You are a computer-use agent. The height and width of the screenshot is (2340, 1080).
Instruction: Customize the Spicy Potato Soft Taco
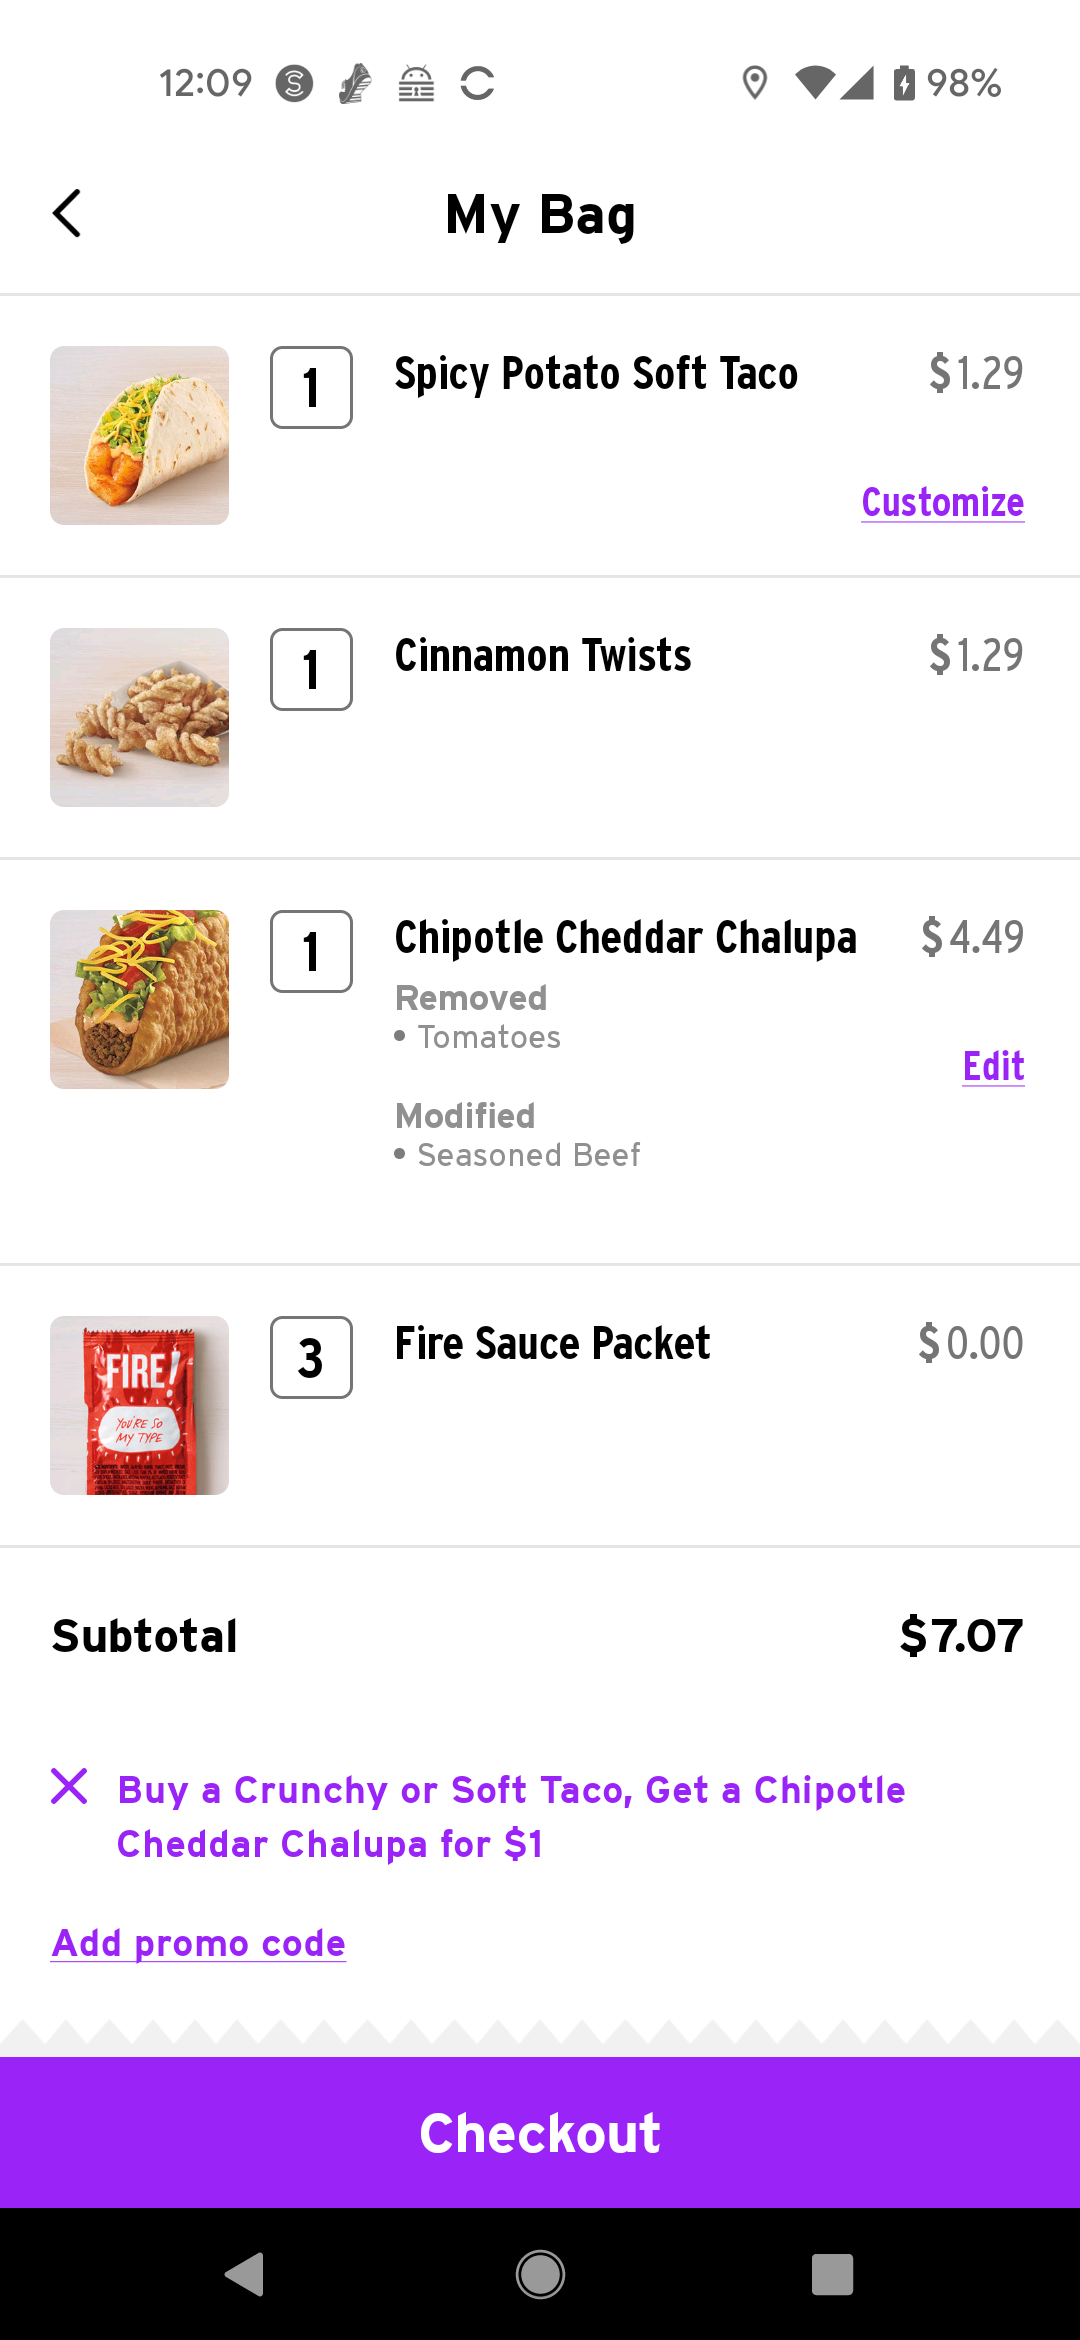coord(942,502)
